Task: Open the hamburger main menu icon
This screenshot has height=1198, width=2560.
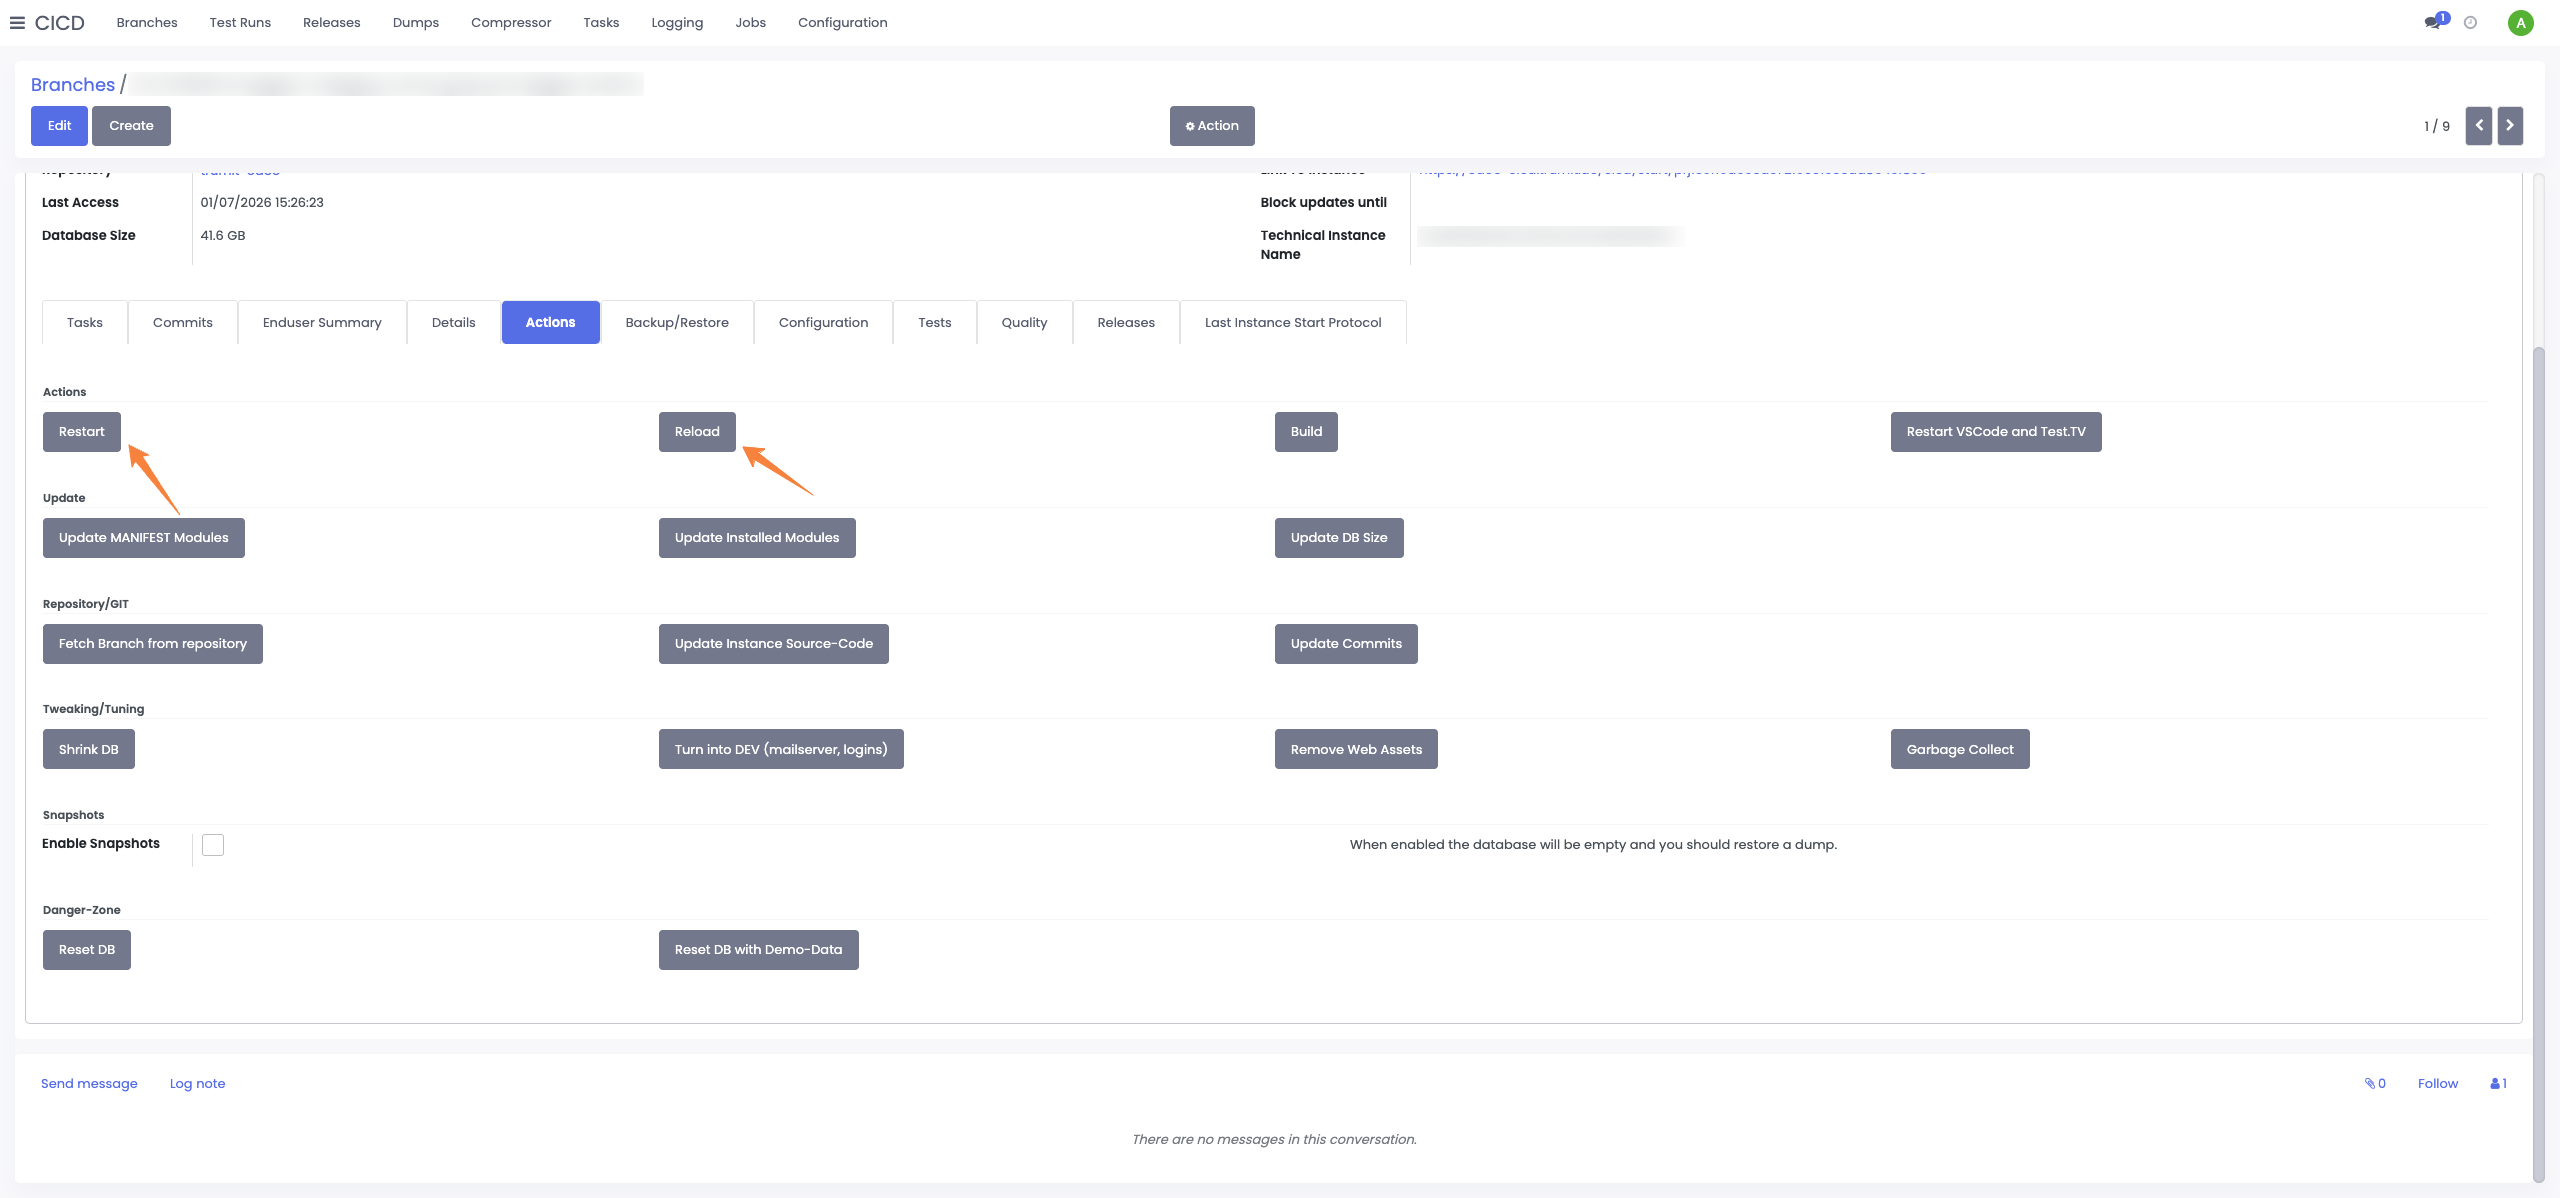Action: 17,23
